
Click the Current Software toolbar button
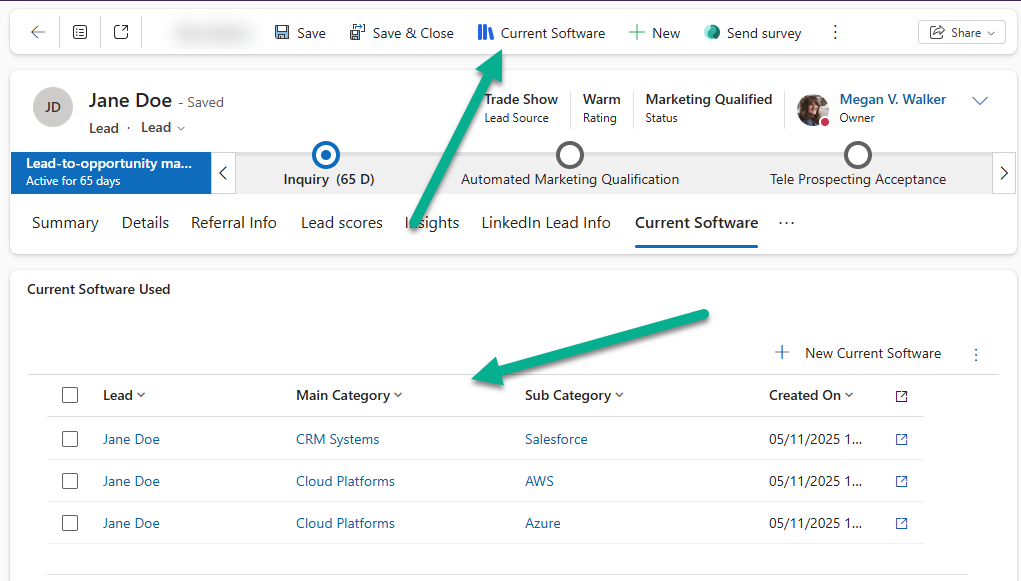click(x=541, y=33)
